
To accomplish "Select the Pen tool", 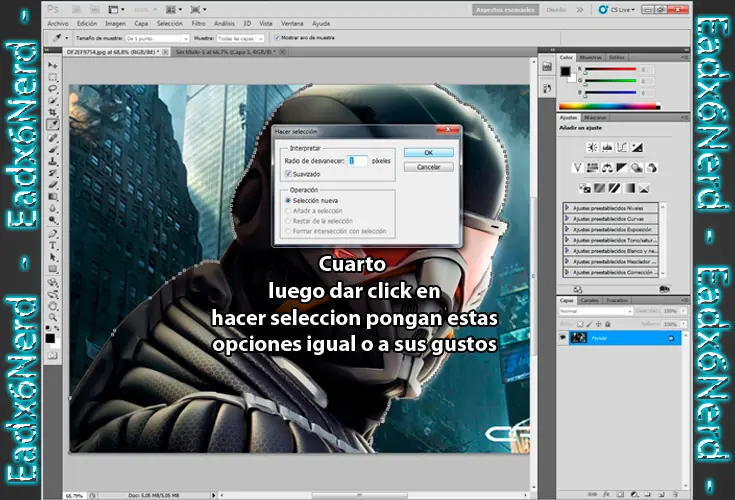I will (52, 233).
